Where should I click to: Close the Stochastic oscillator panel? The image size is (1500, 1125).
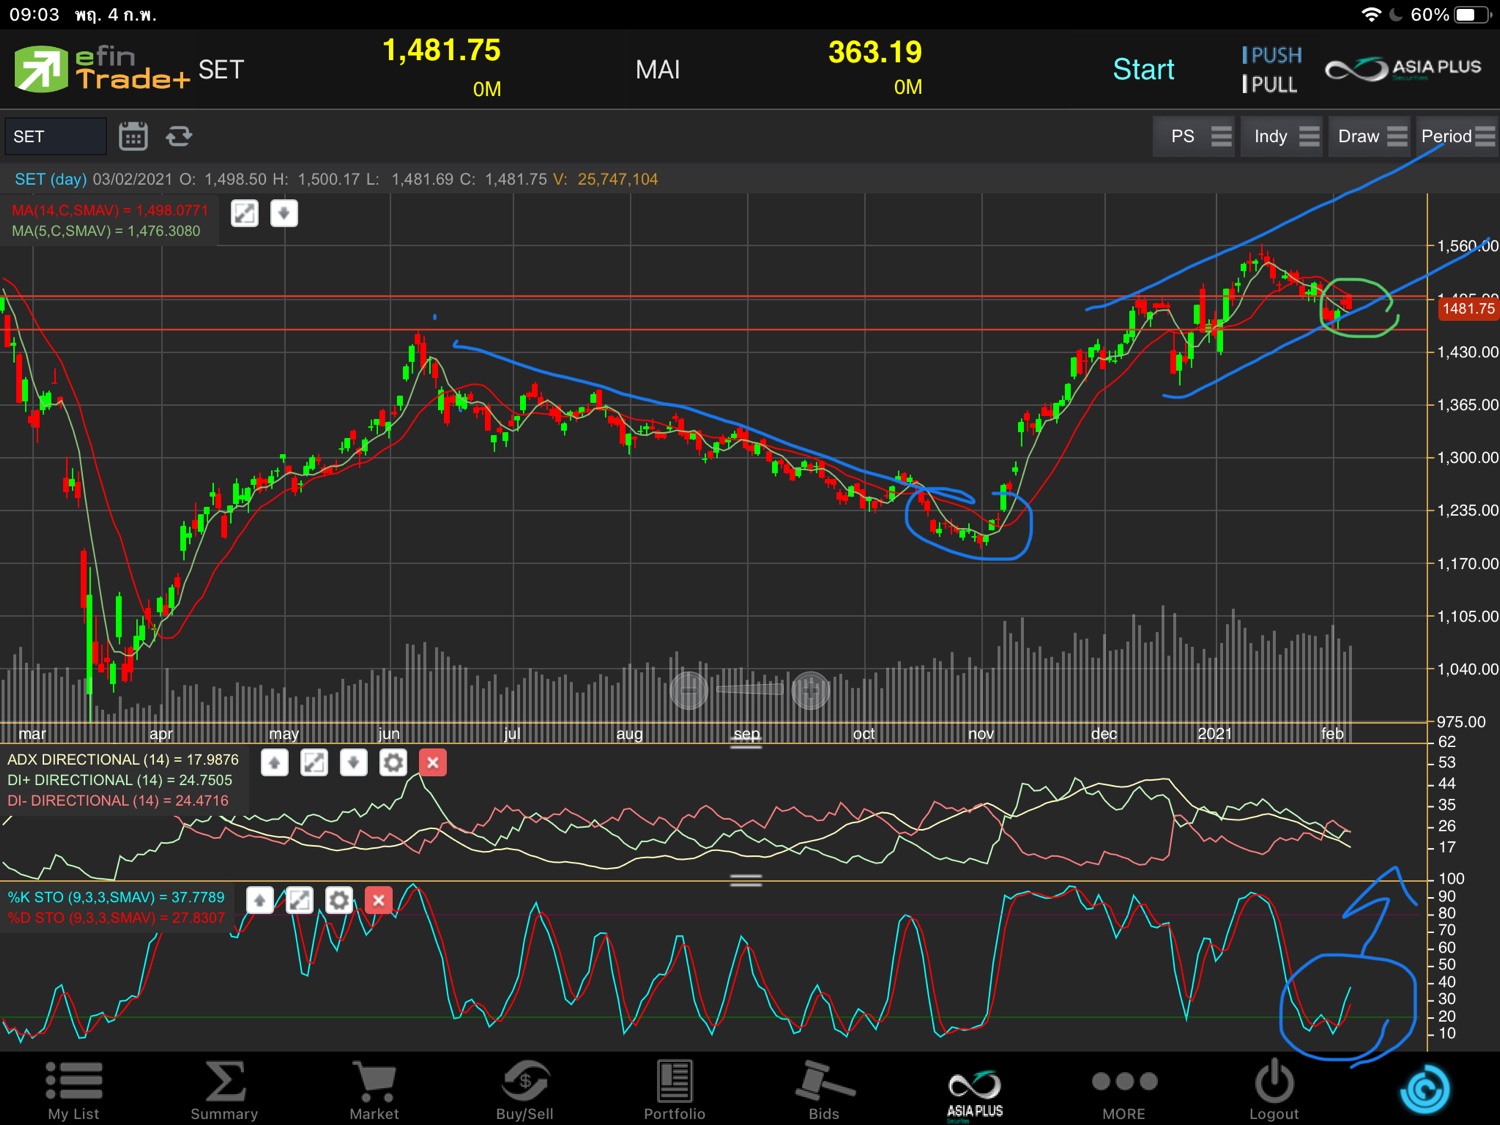[x=378, y=901]
